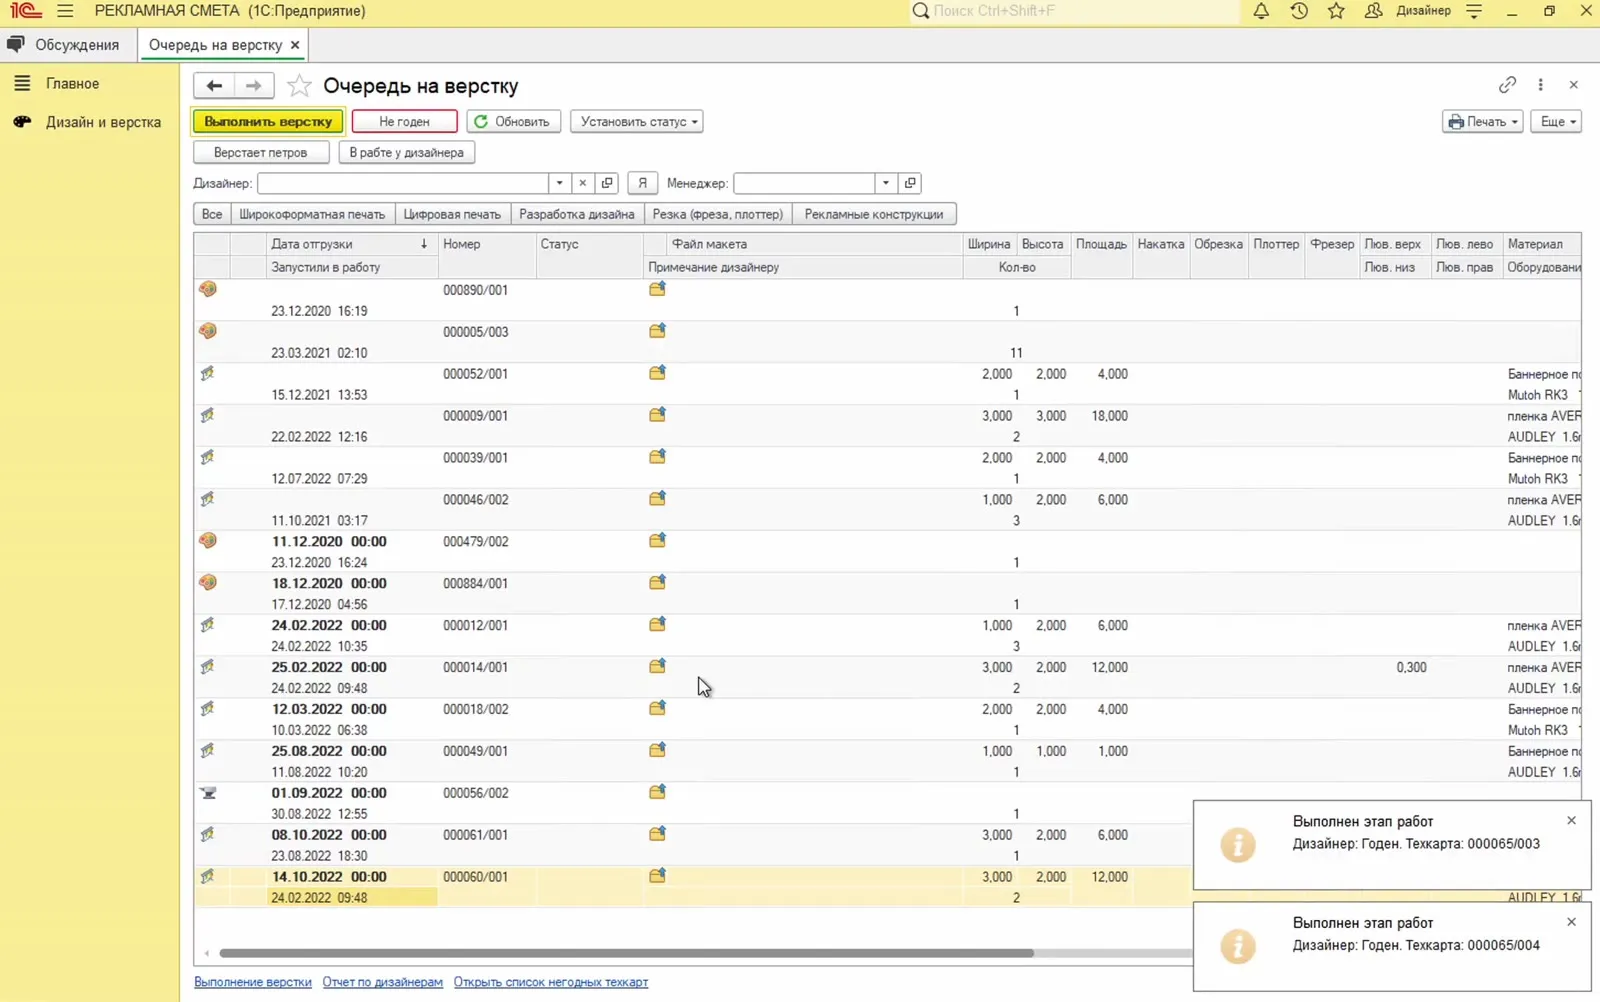Click the palette icon of row 000005/003
The height and width of the screenshot is (1002, 1600).
(x=208, y=331)
